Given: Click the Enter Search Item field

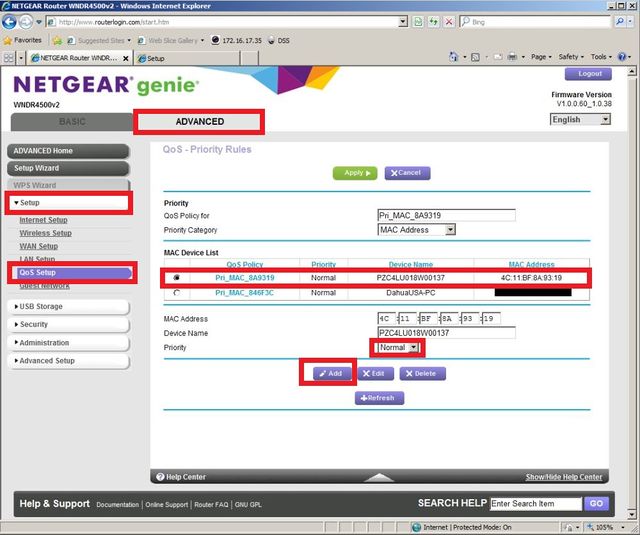Looking at the screenshot, I should click(x=536, y=504).
